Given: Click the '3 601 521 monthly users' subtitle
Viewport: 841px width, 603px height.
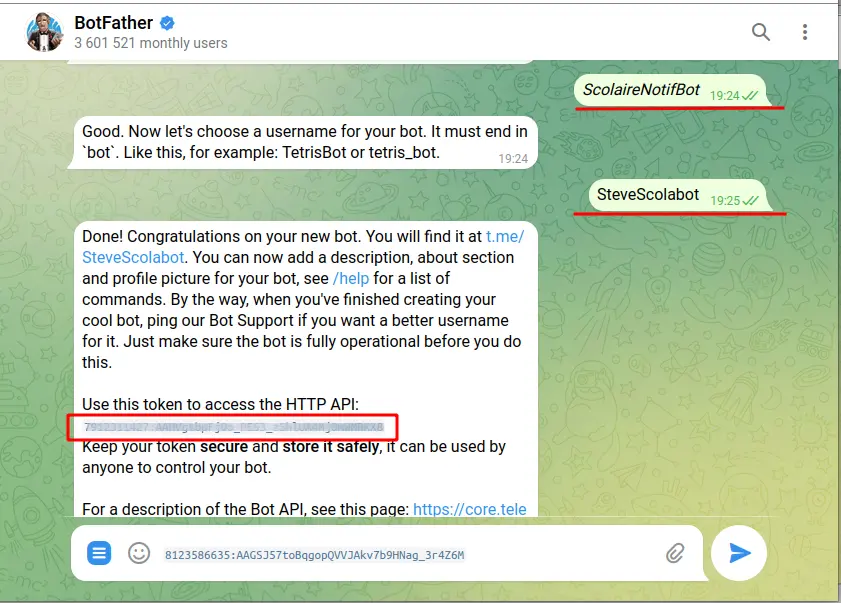Looking at the screenshot, I should pyautogui.click(x=151, y=43).
